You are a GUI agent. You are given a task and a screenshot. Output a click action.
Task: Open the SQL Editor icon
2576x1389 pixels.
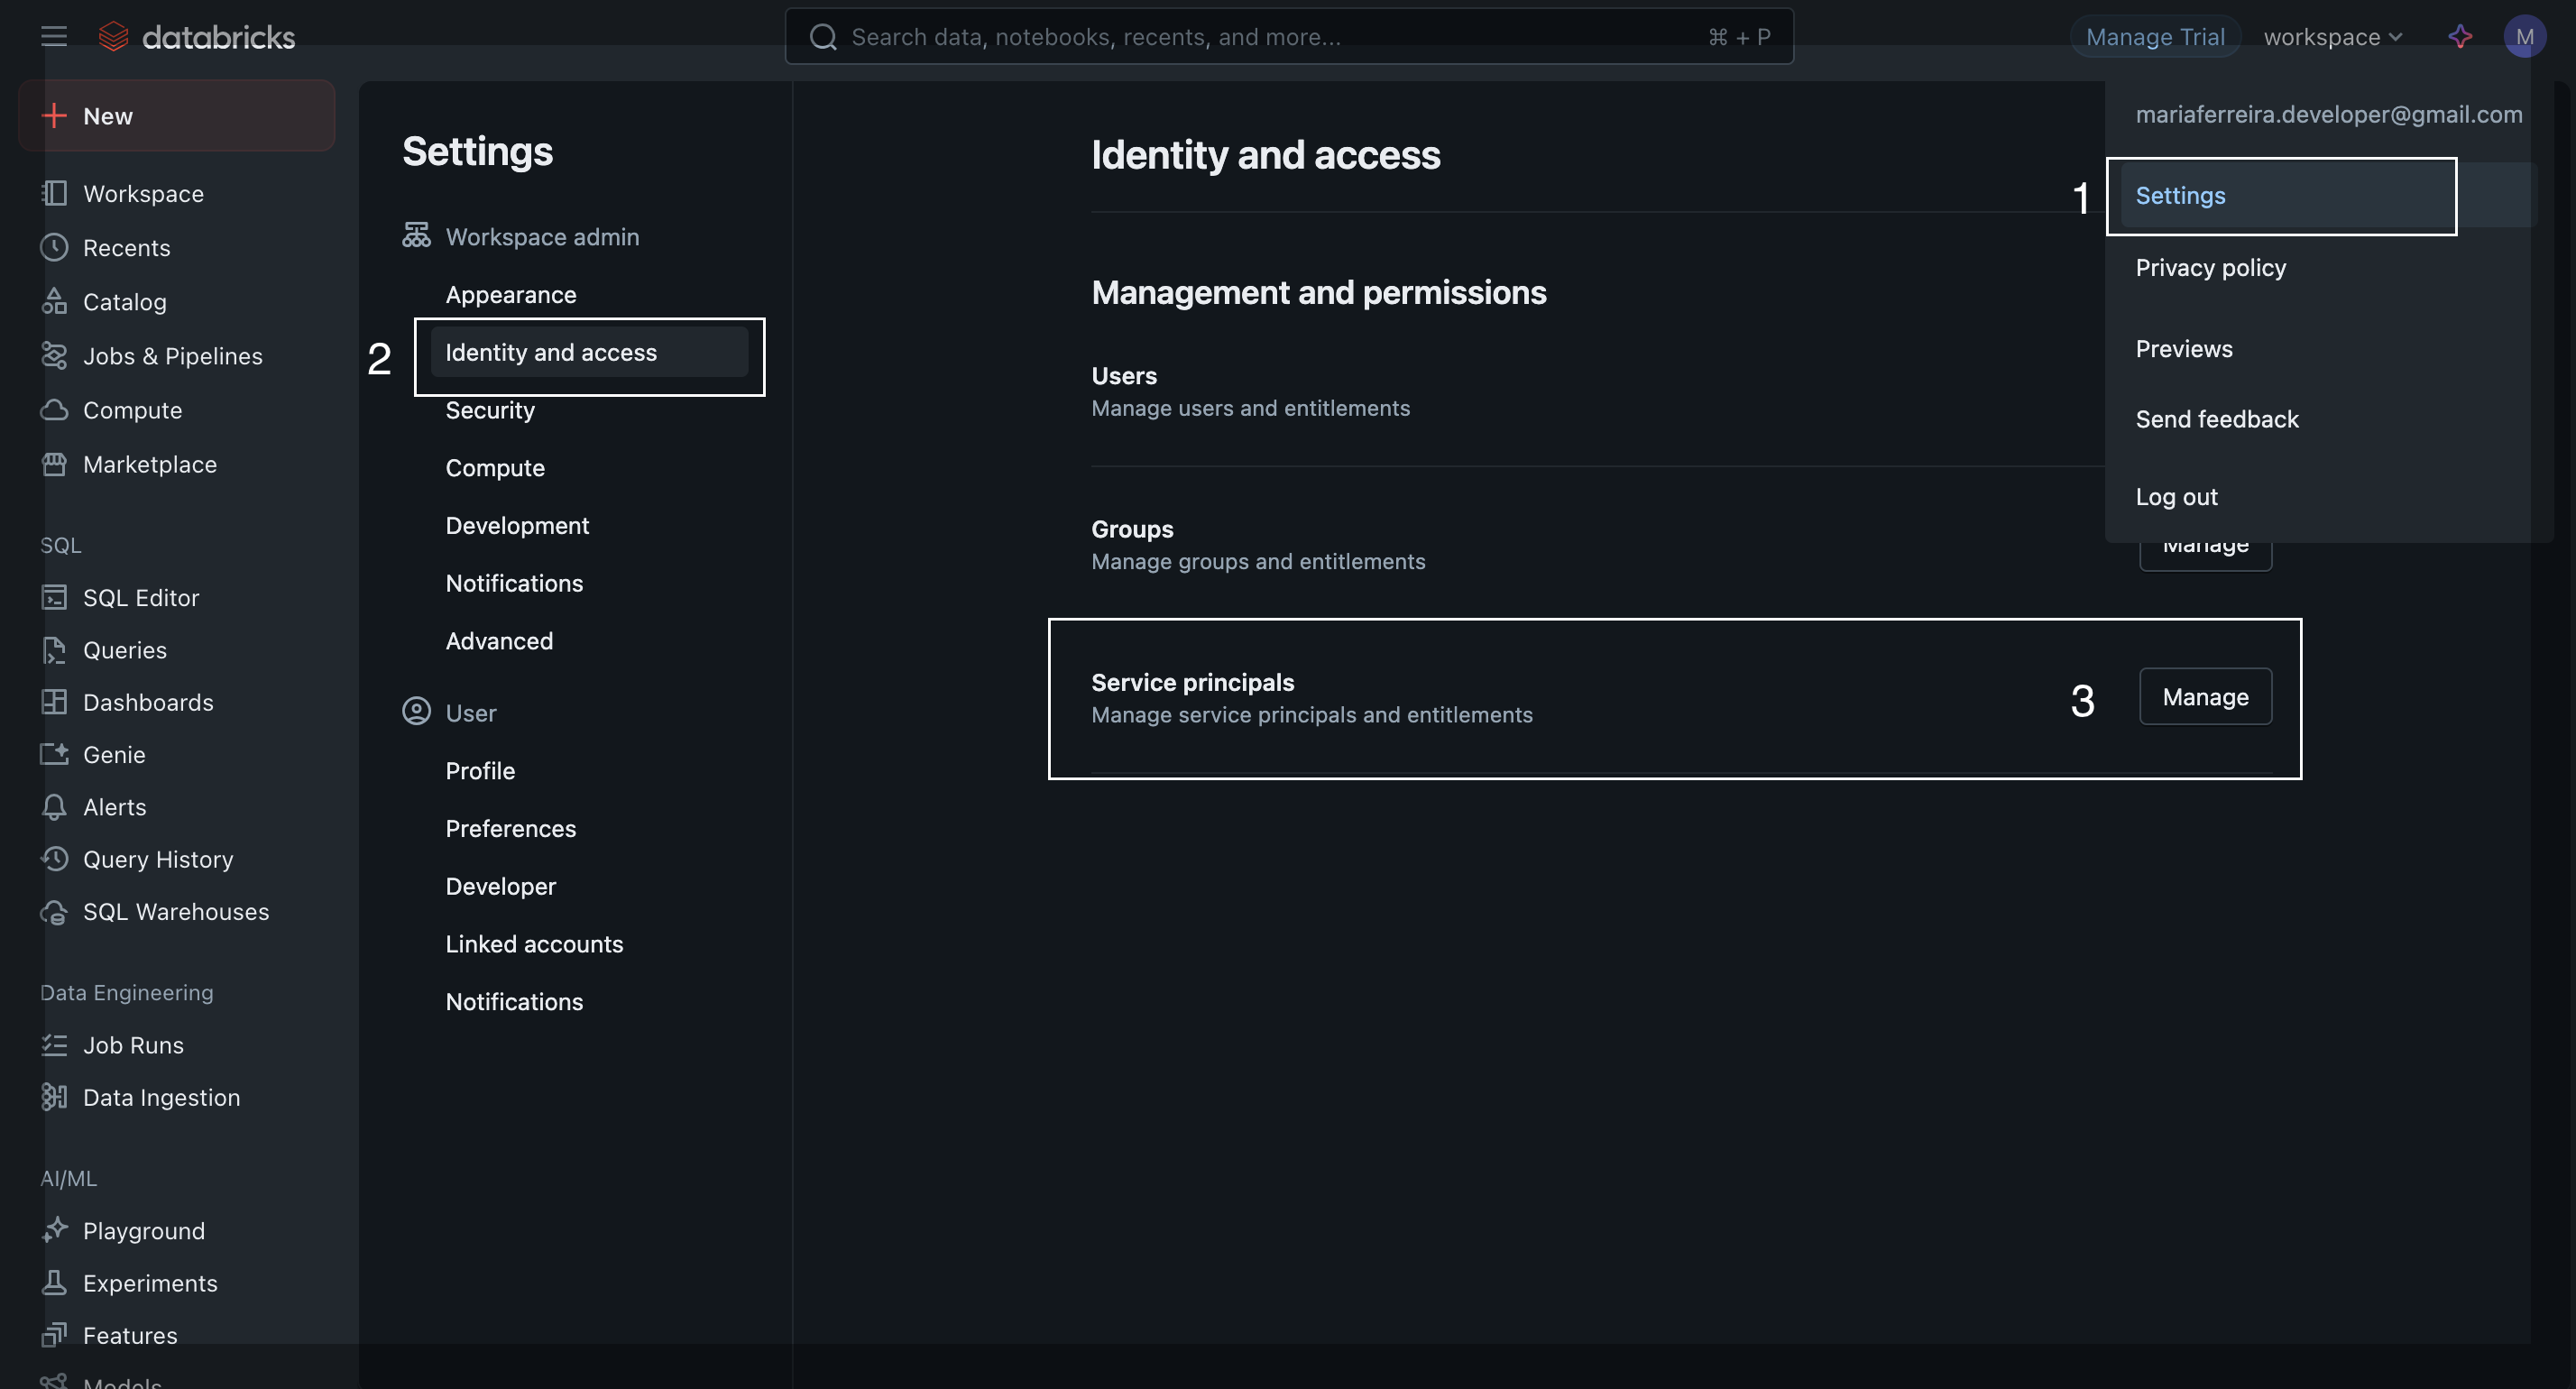click(x=54, y=597)
